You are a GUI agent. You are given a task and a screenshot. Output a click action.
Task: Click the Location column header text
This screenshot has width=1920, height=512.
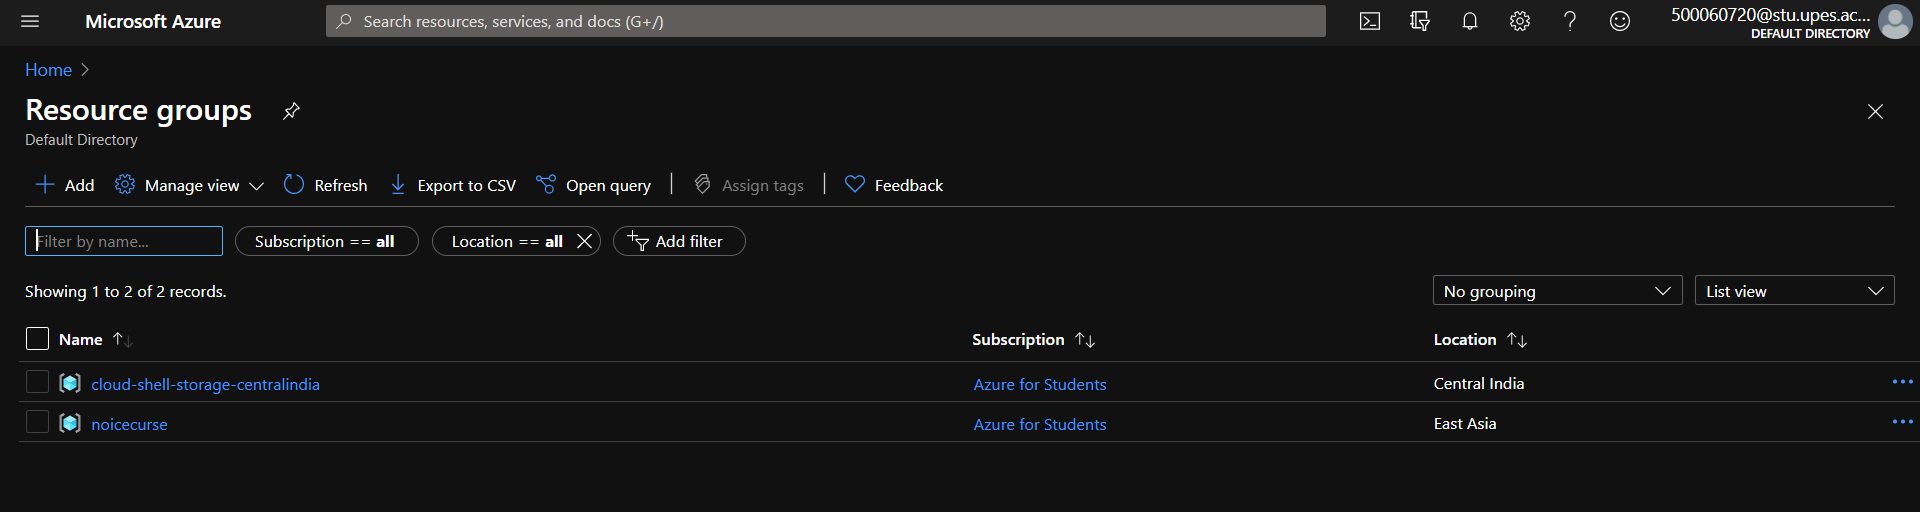(x=1465, y=340)
